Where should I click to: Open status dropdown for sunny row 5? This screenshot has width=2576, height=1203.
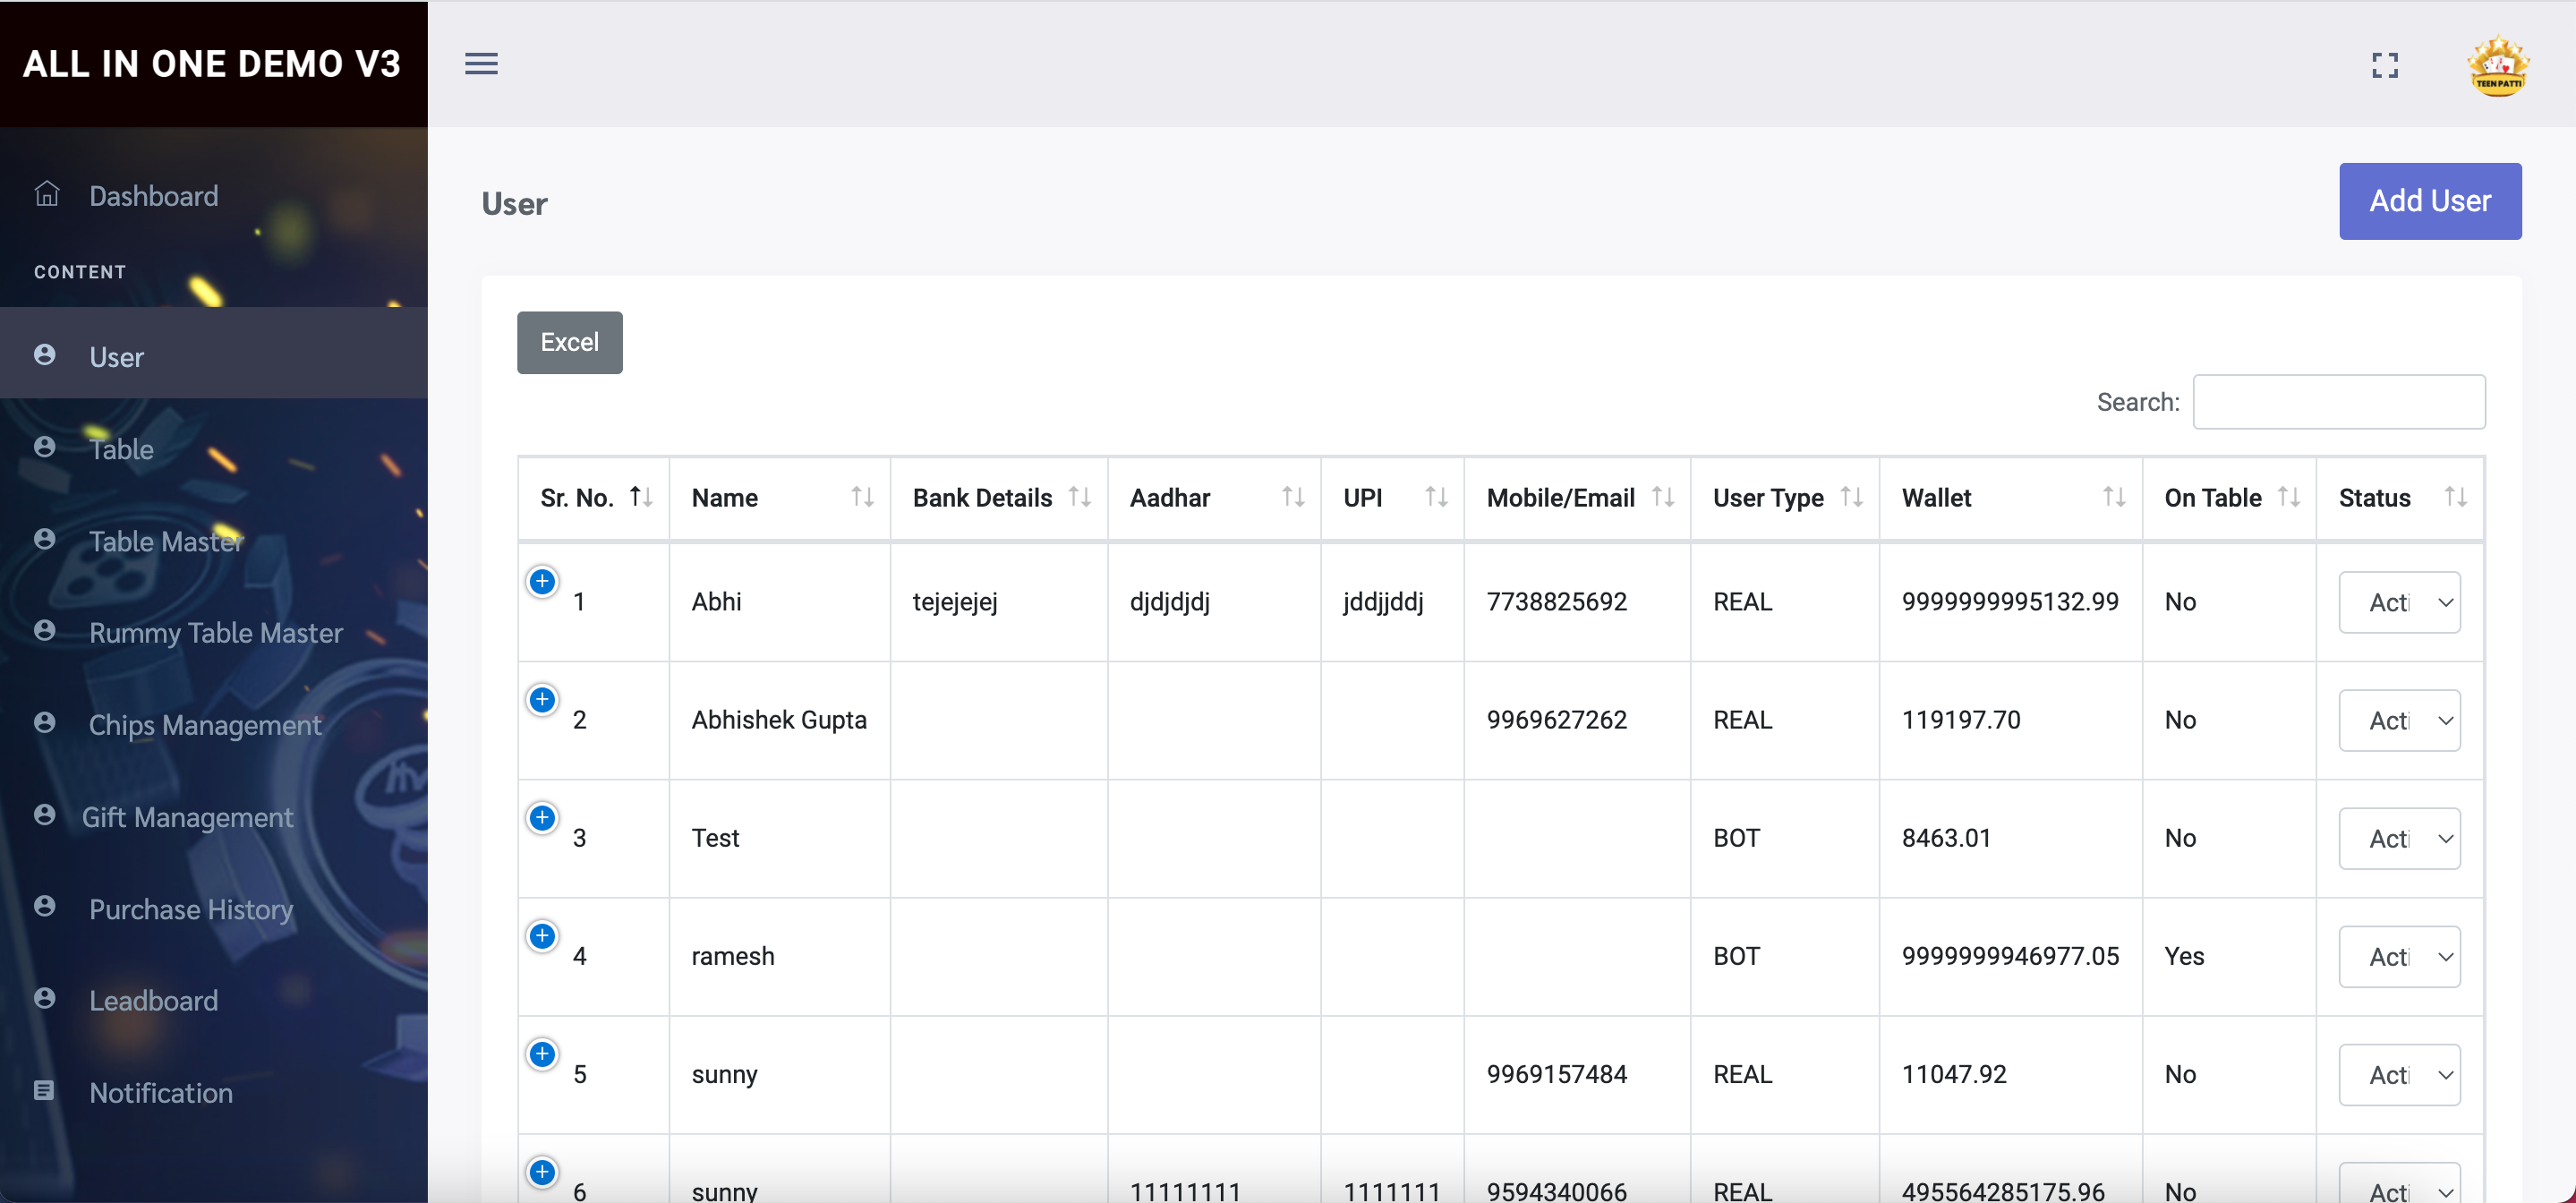pos(2398,1074)
